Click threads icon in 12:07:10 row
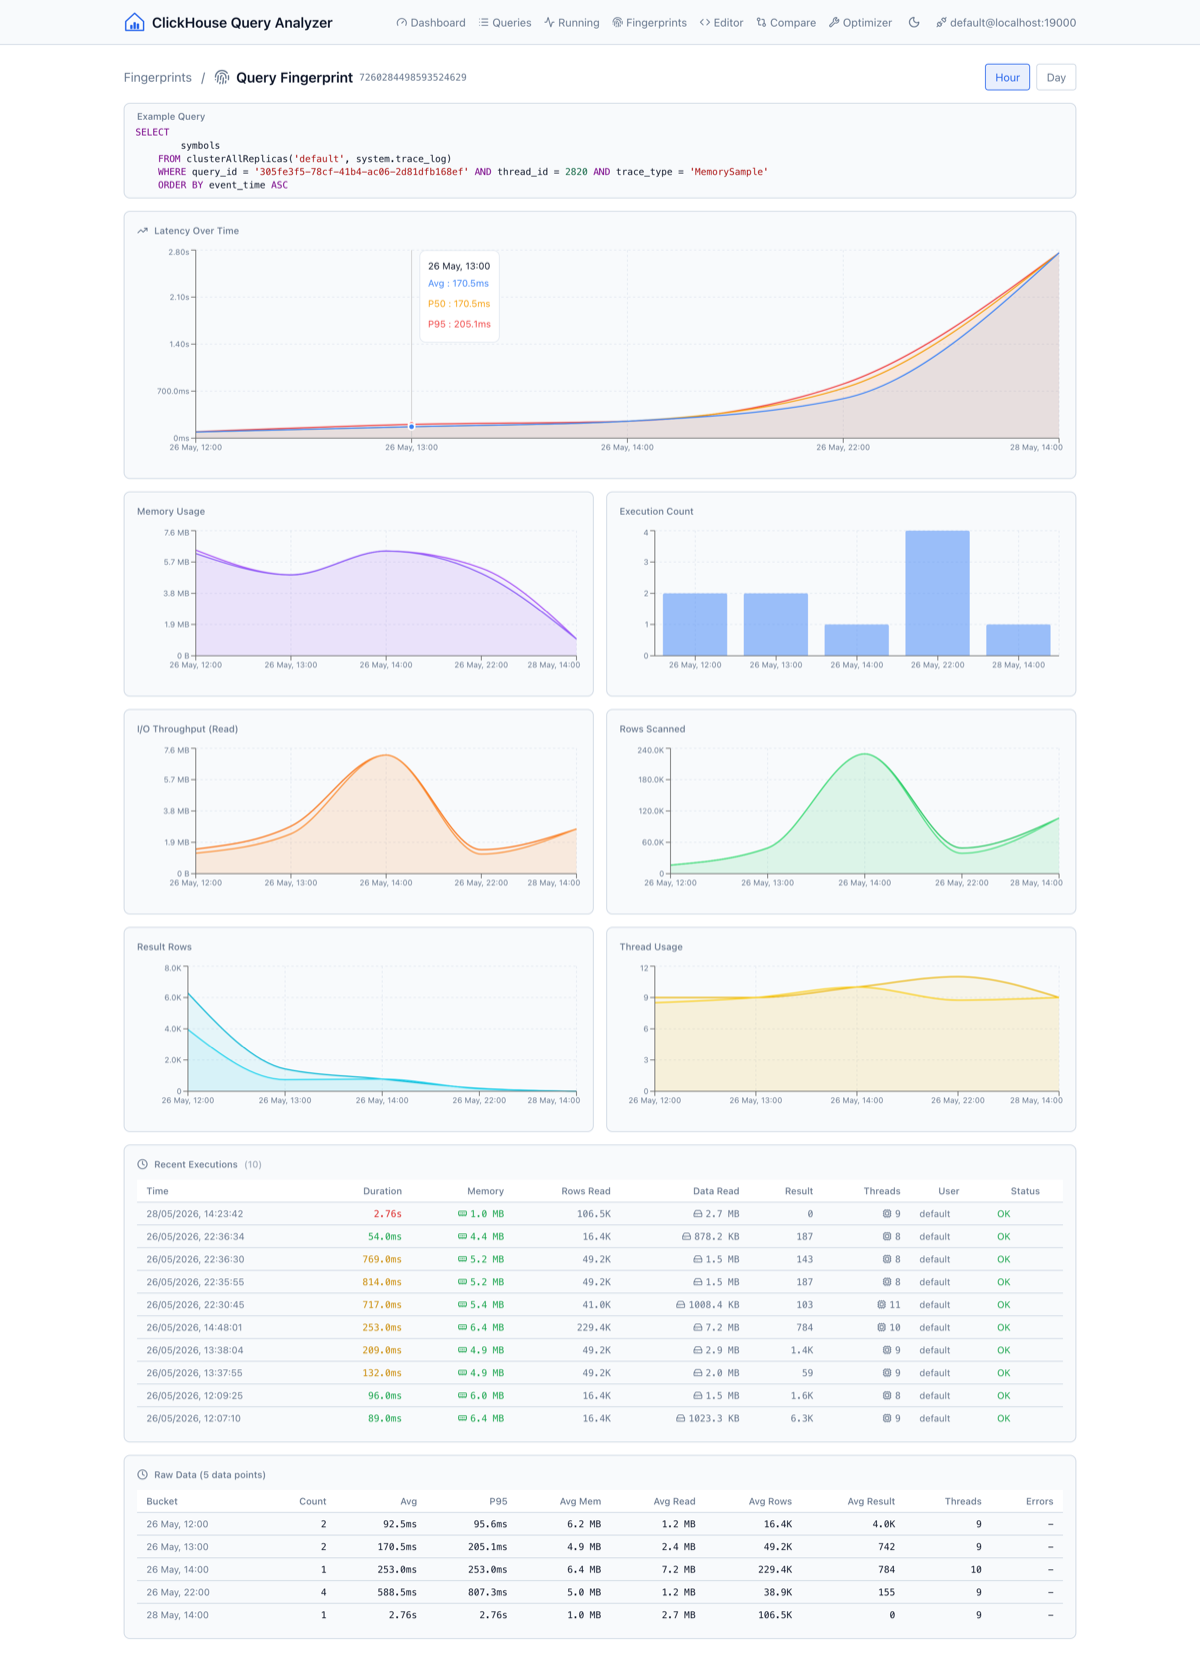Viewport: 1200px width, 1658px height. click(887, 1419)
